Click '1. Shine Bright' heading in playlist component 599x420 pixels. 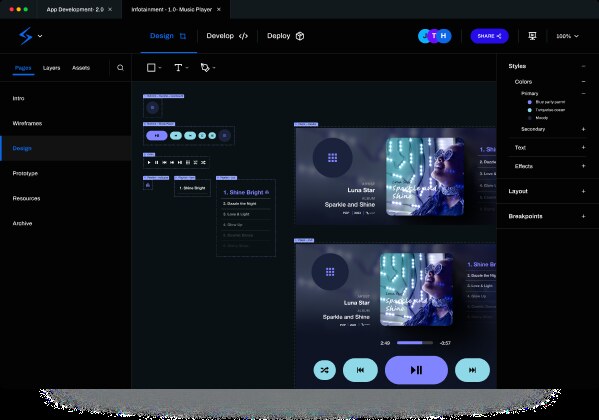[x=243, y=192]
